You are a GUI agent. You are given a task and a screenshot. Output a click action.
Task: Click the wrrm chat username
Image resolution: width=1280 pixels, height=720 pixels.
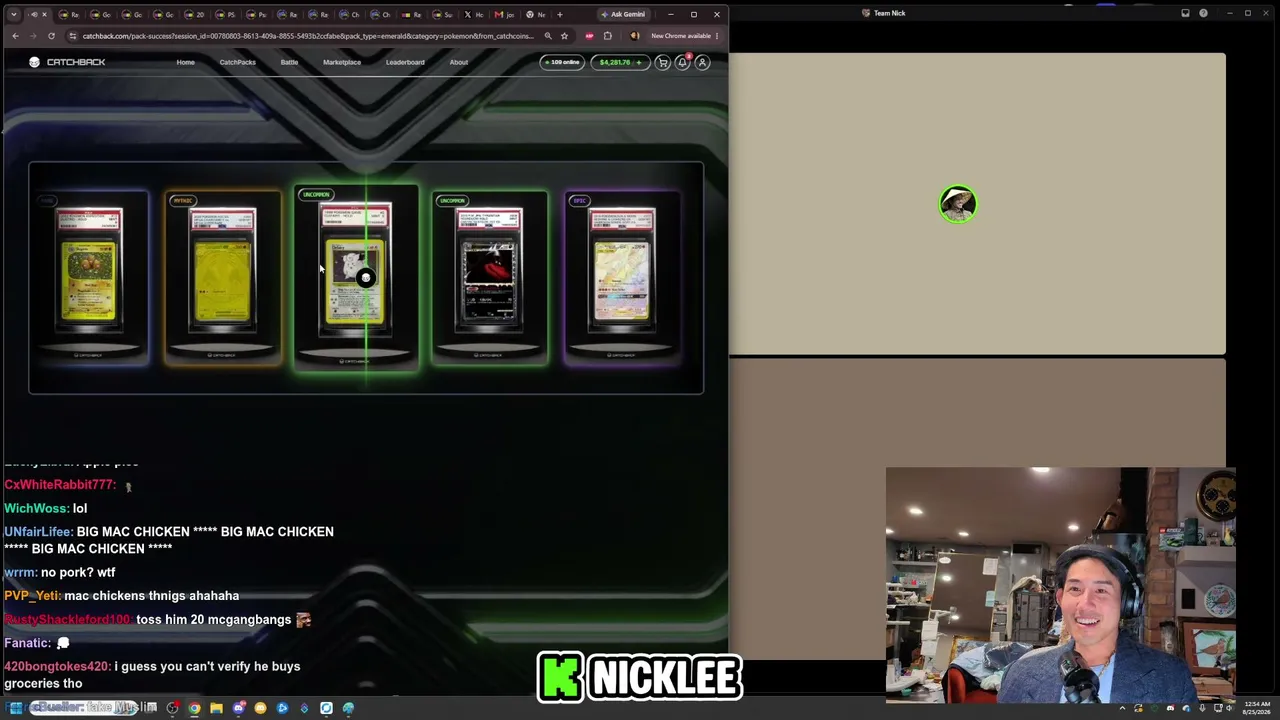[x=20, y=572]
